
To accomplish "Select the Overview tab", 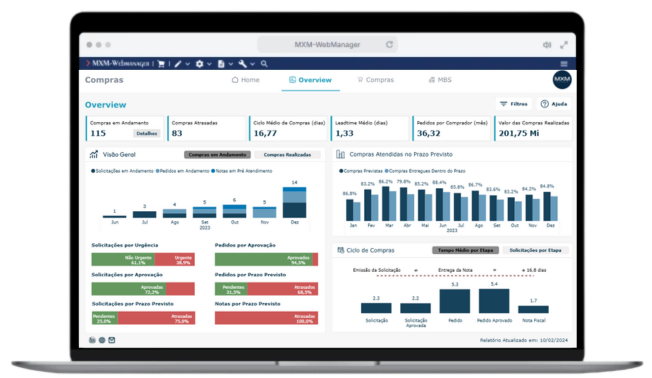I will tap(310, 80).
